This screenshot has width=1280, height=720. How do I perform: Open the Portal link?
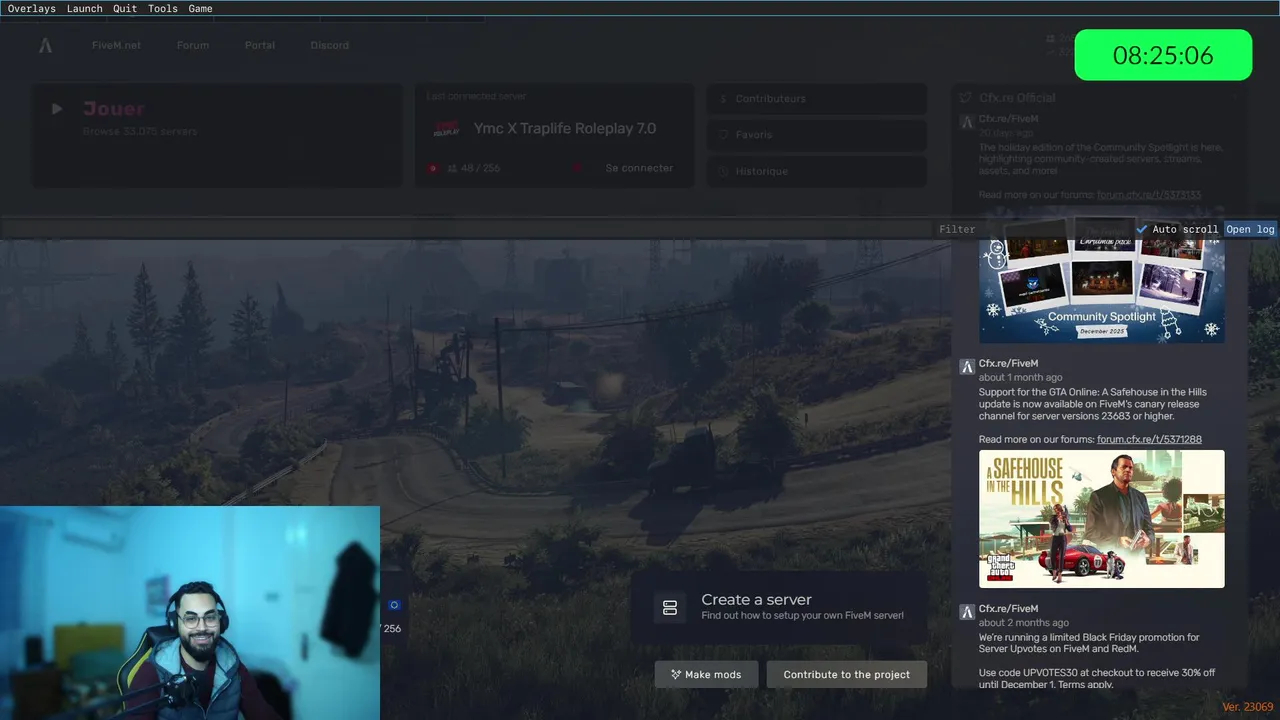pyautogui.click(x=260, y=45)
